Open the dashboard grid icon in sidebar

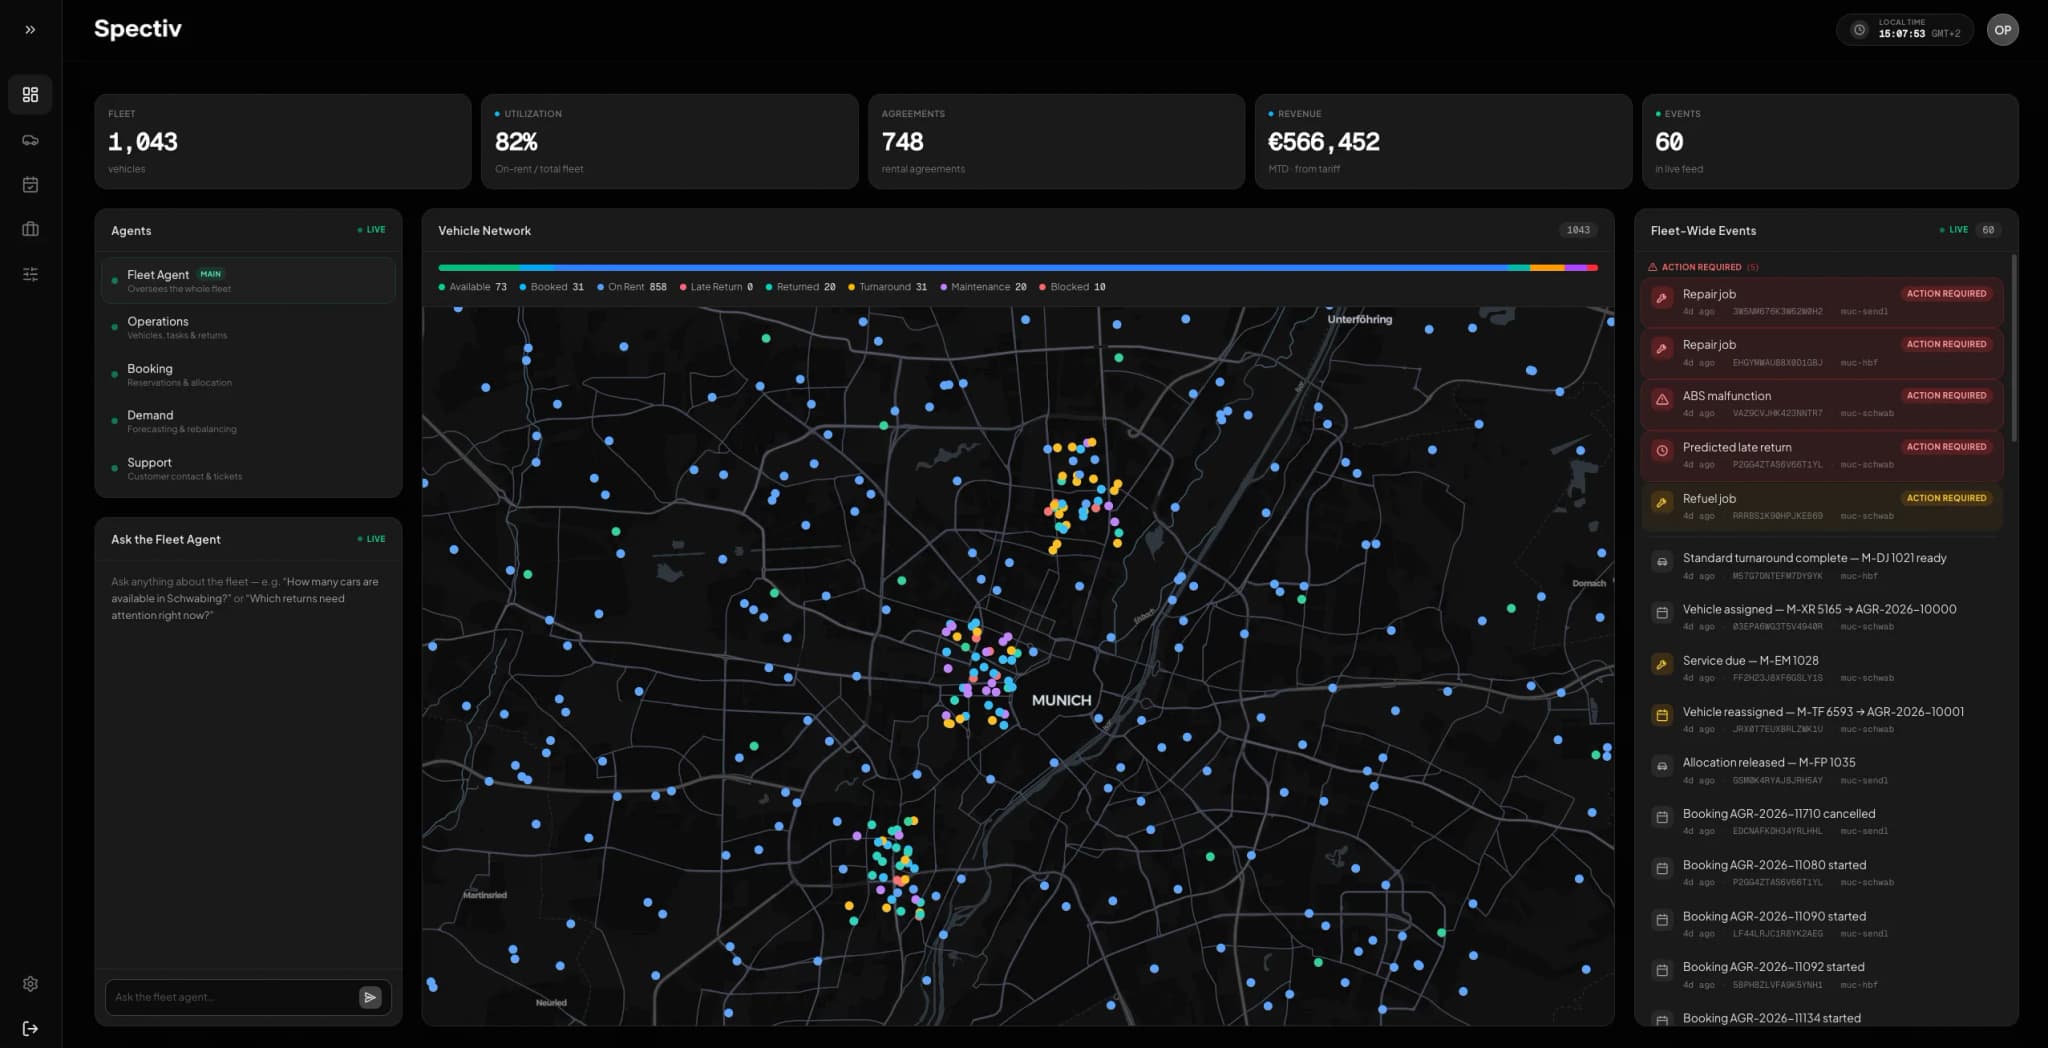(30, 94)
